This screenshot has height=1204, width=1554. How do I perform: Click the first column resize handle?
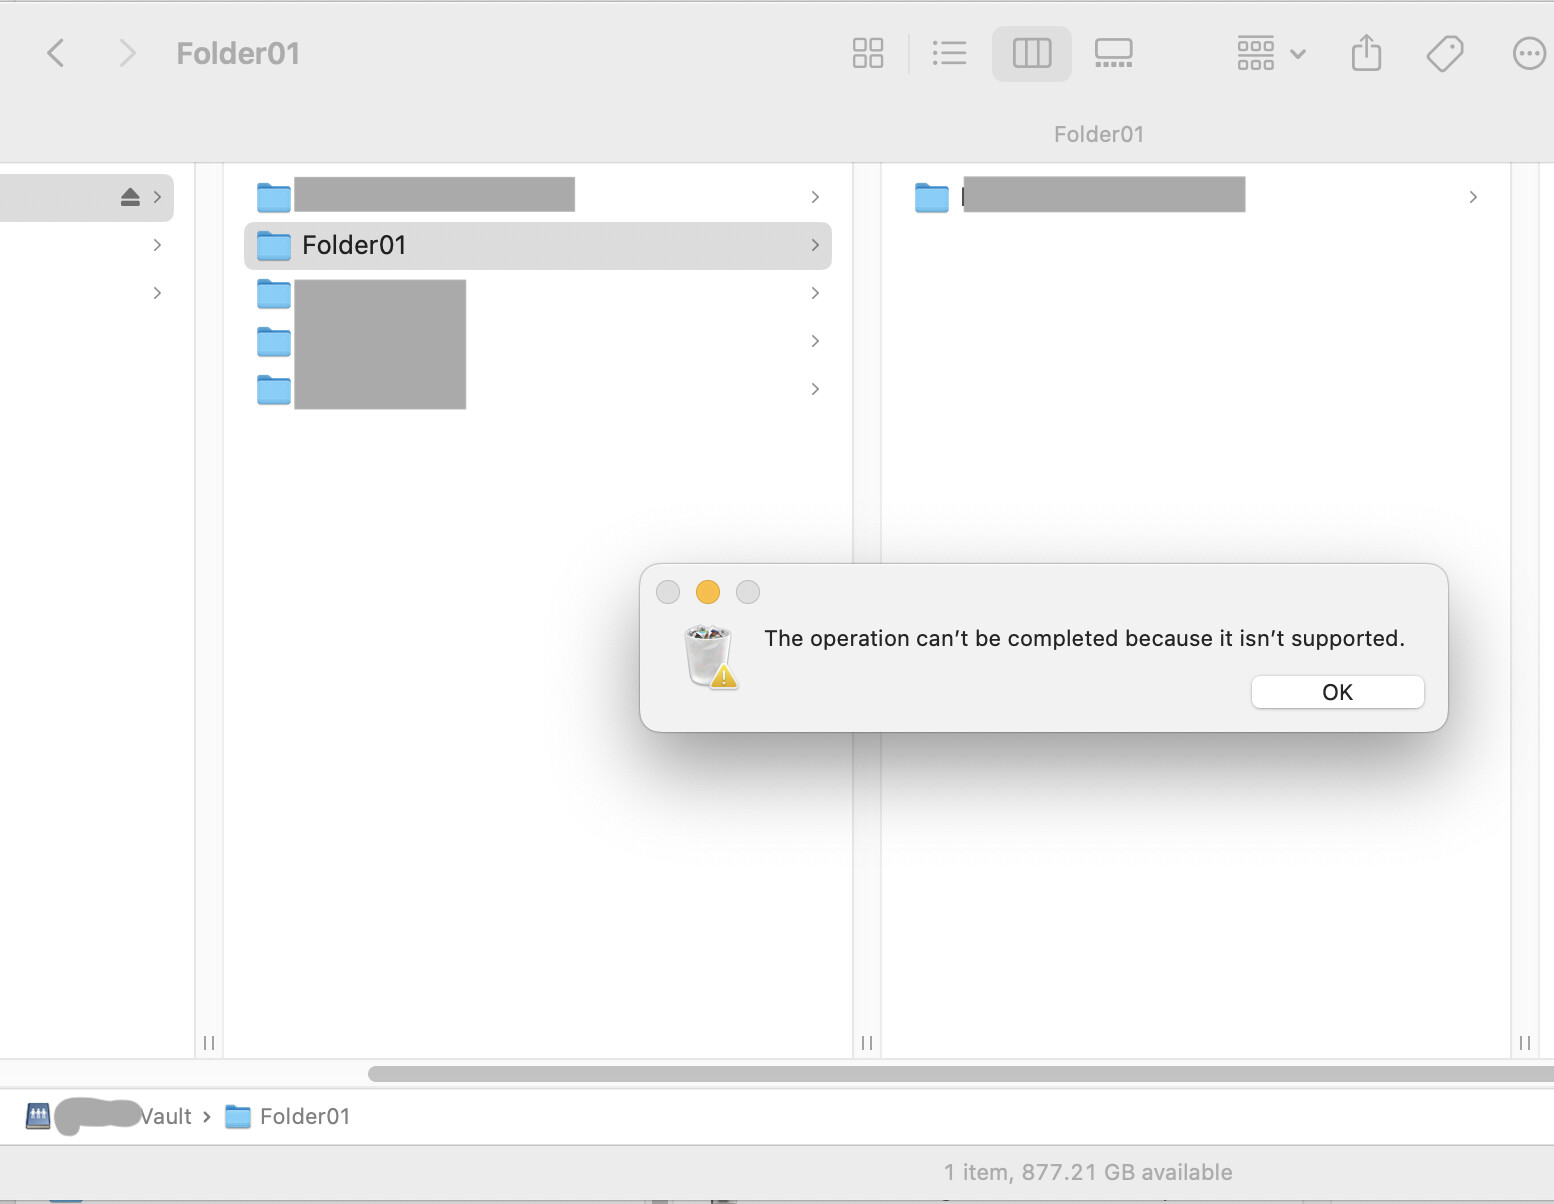[x=209, y=1043]
